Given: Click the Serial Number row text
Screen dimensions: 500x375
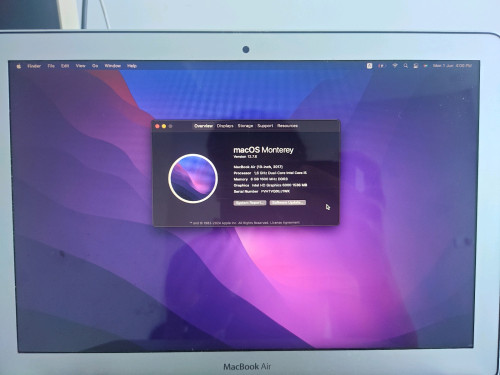Looking at the screenshot, I should click(x=261, y=192).
